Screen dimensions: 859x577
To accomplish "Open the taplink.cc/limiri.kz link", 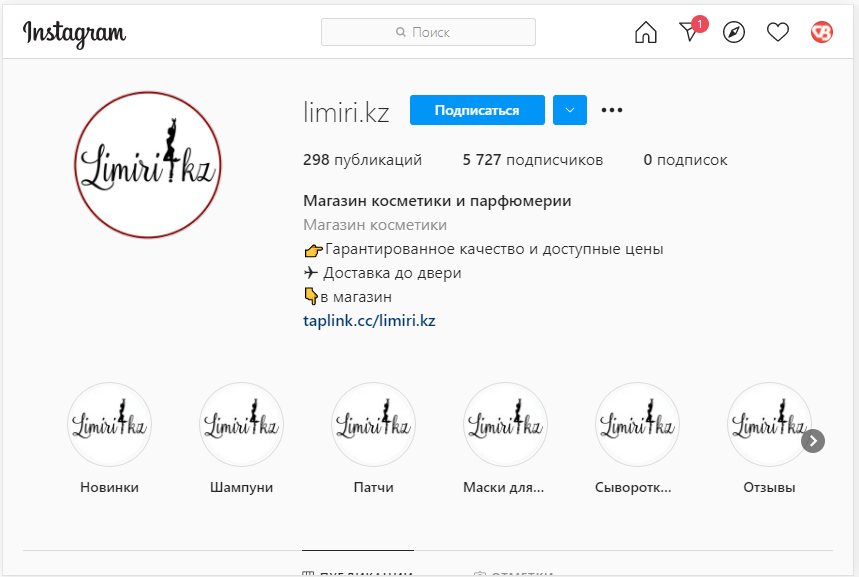I will pyautogui.click(x=369, y=321).
